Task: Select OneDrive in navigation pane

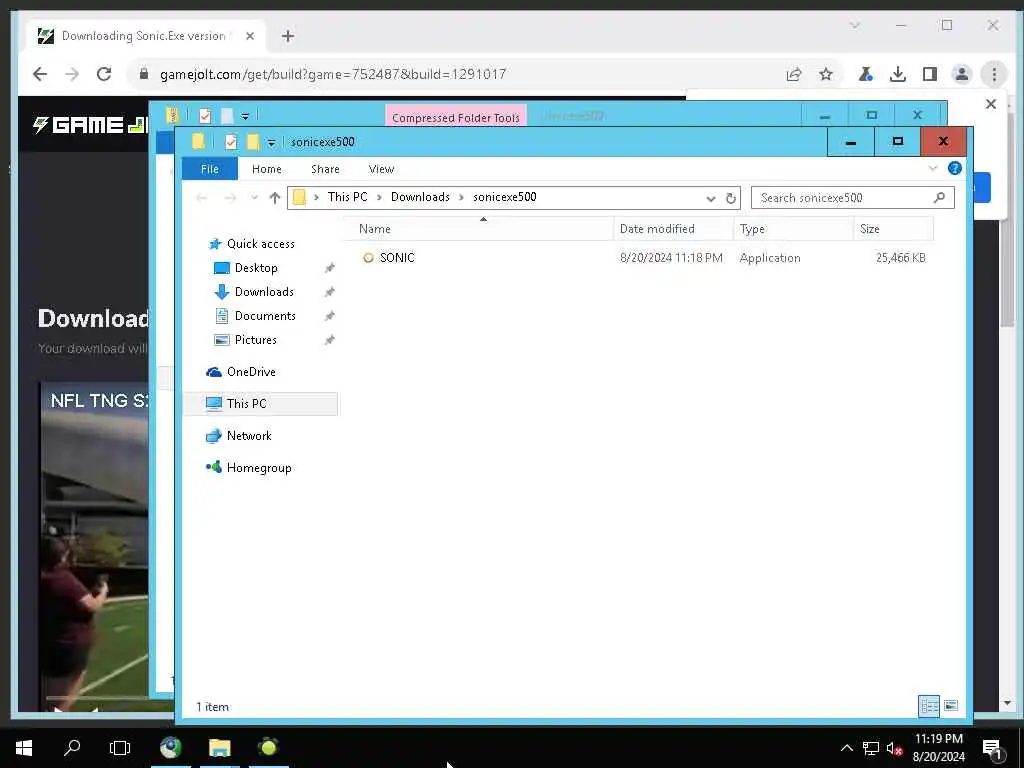Action: 251,372
